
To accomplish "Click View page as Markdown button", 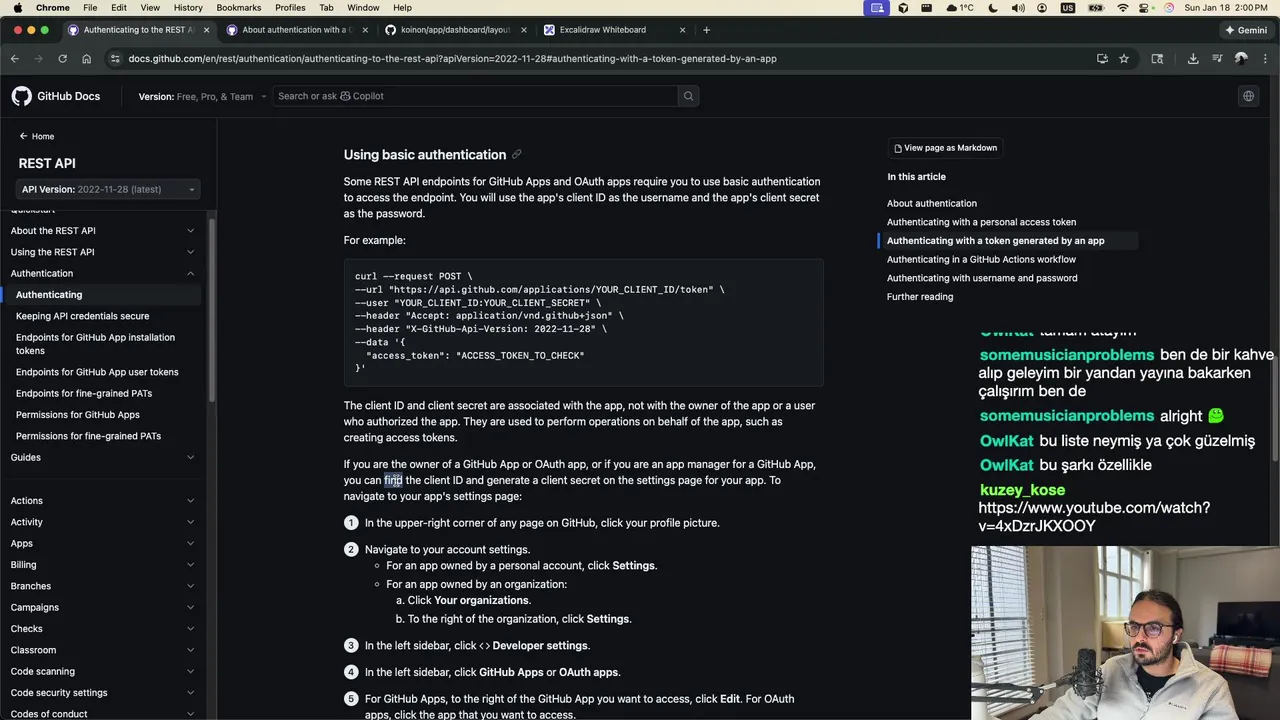I will coord(945,148).
